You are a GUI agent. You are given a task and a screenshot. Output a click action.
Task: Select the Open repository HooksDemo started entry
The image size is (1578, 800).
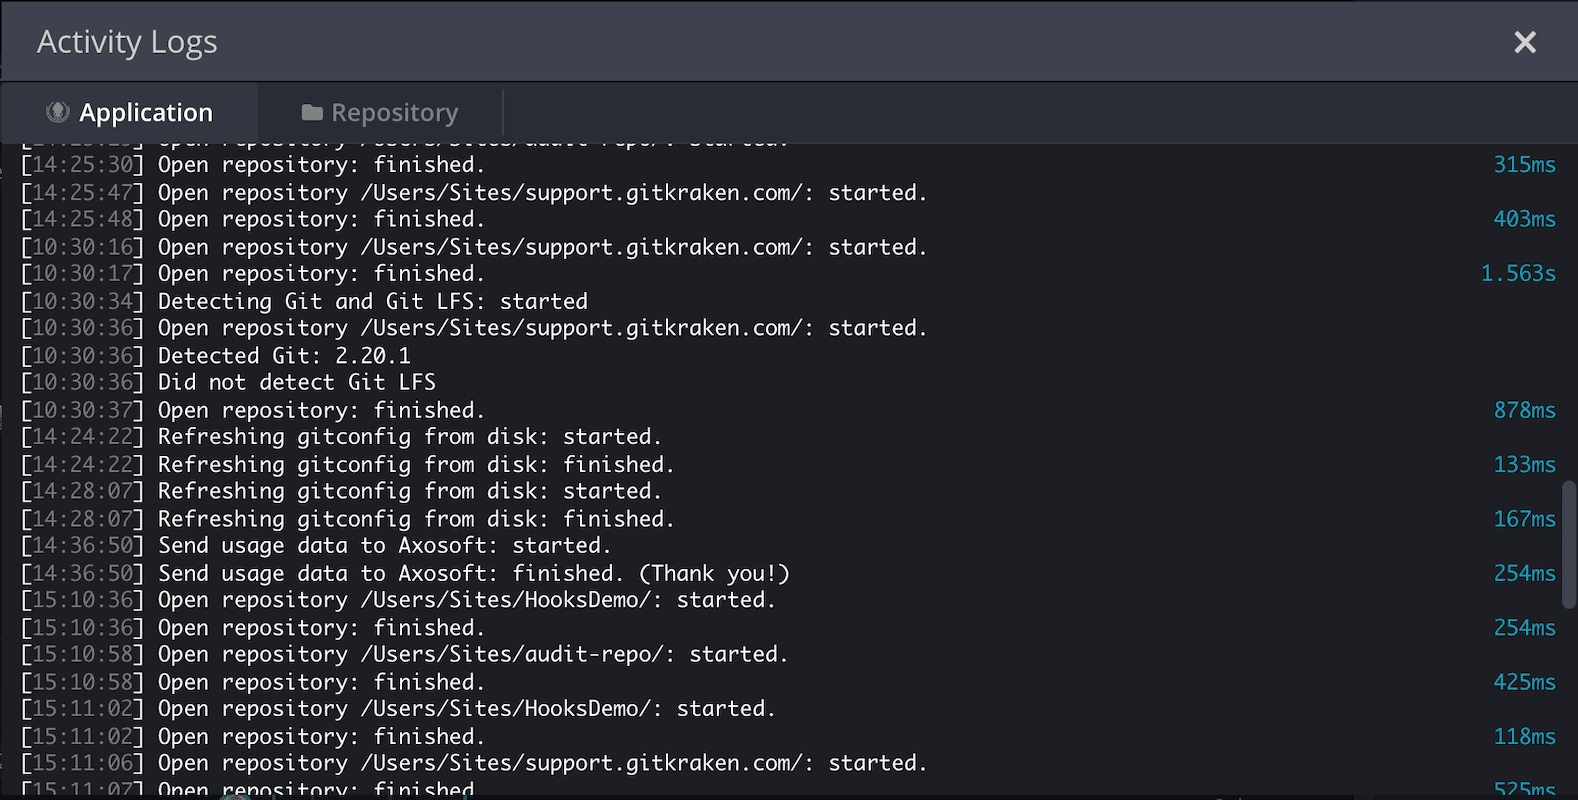coord(466,599)
